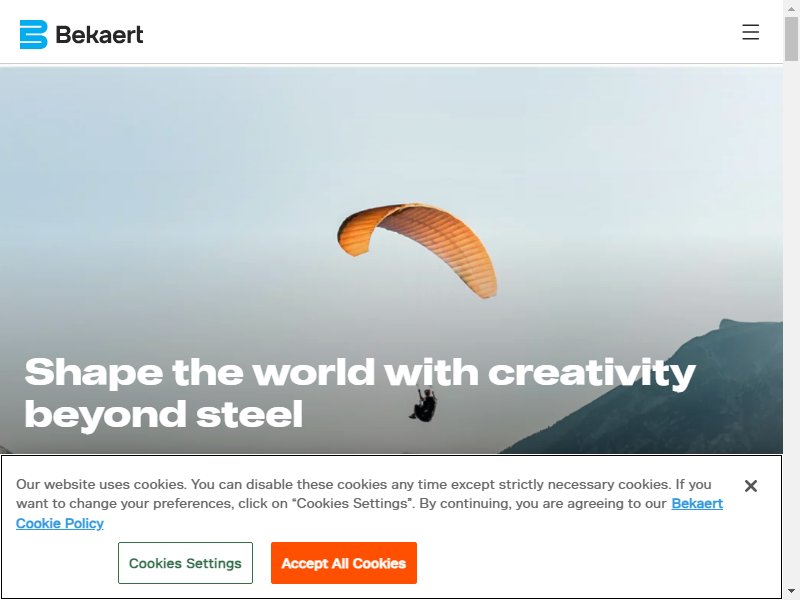The height and width of the screenshot is (600, 800).
Task: Click the scrollbar track below the thumb
Action: click(791, 321)
